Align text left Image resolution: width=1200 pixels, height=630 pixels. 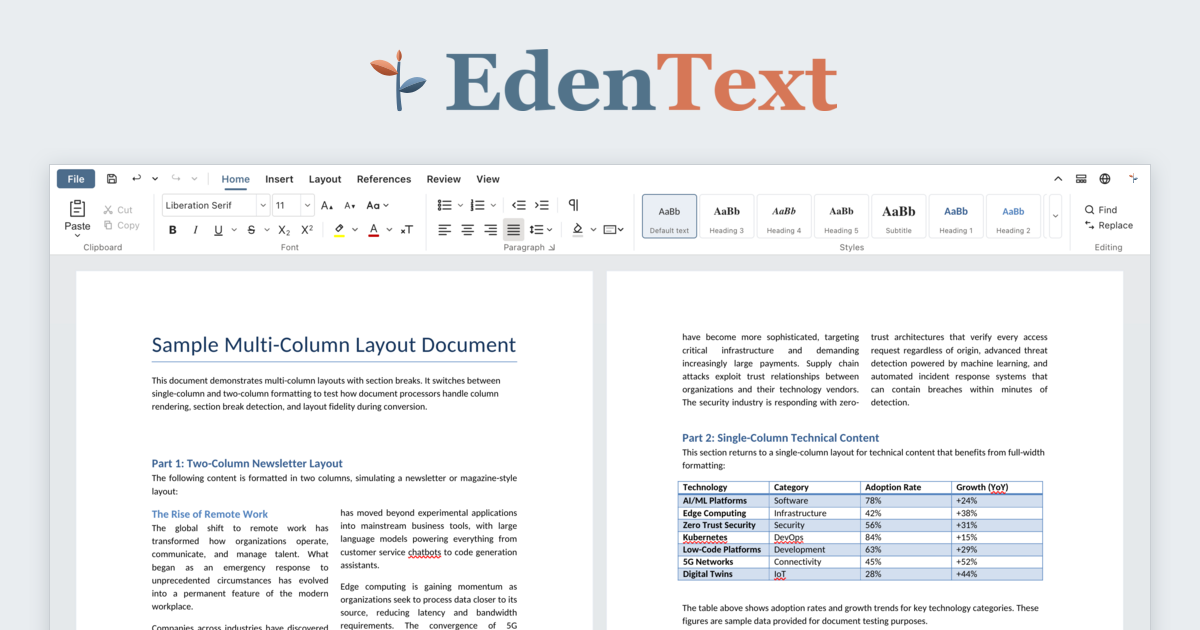[x=445, y=230]
